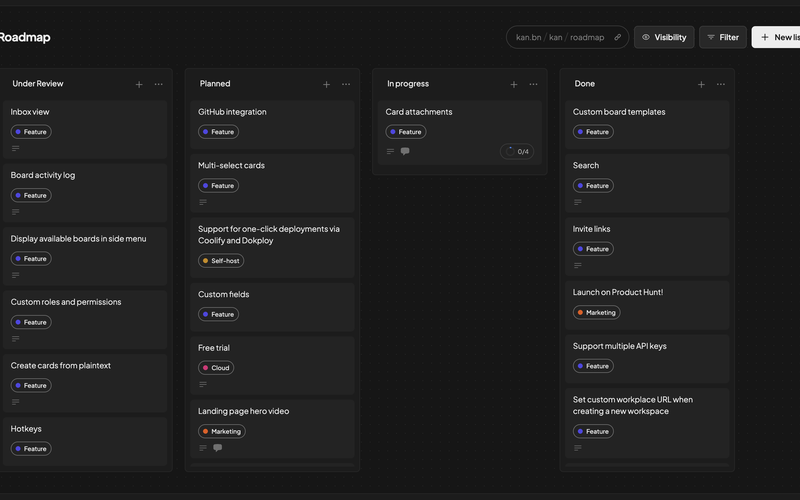This screenshot has height=500, width=800.
Task: Click description icon on Card attachments card
Action: point(390,151)
